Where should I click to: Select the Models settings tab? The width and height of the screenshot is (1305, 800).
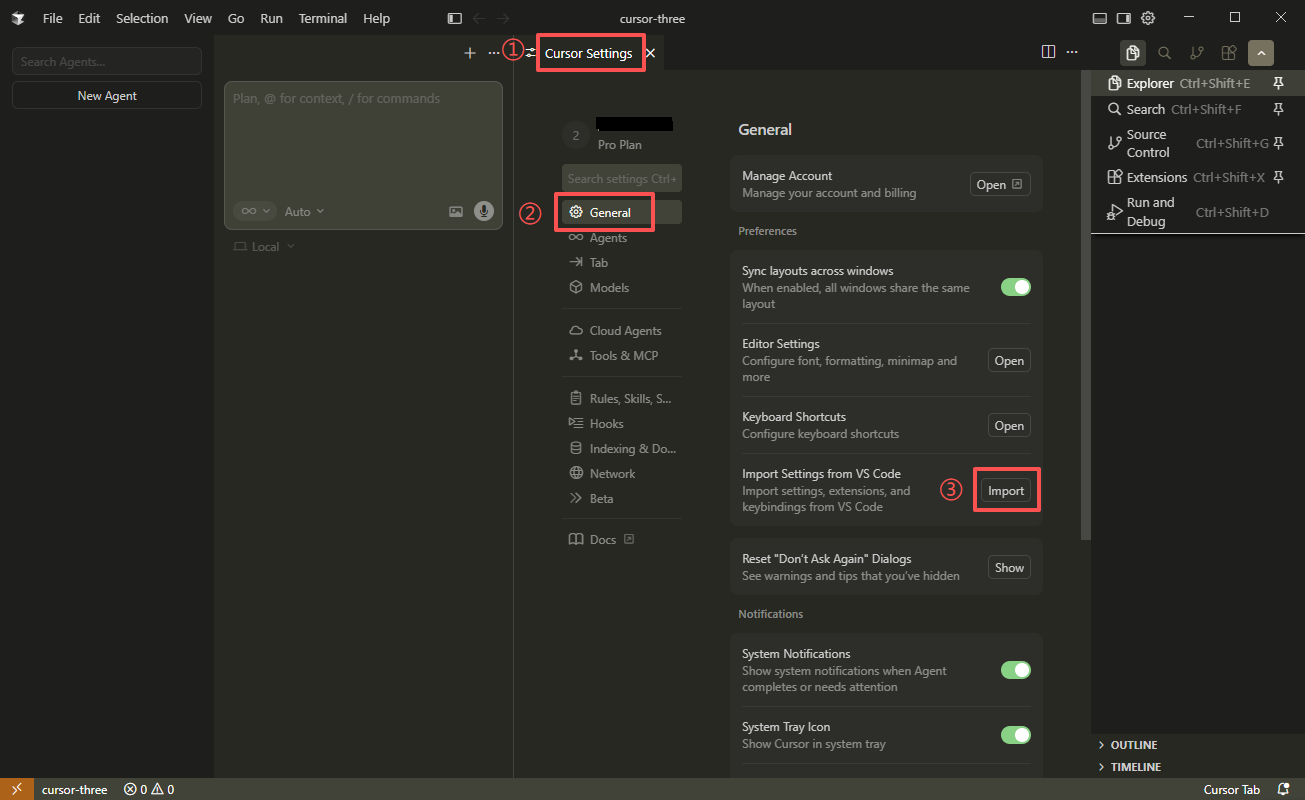point(609,288)
